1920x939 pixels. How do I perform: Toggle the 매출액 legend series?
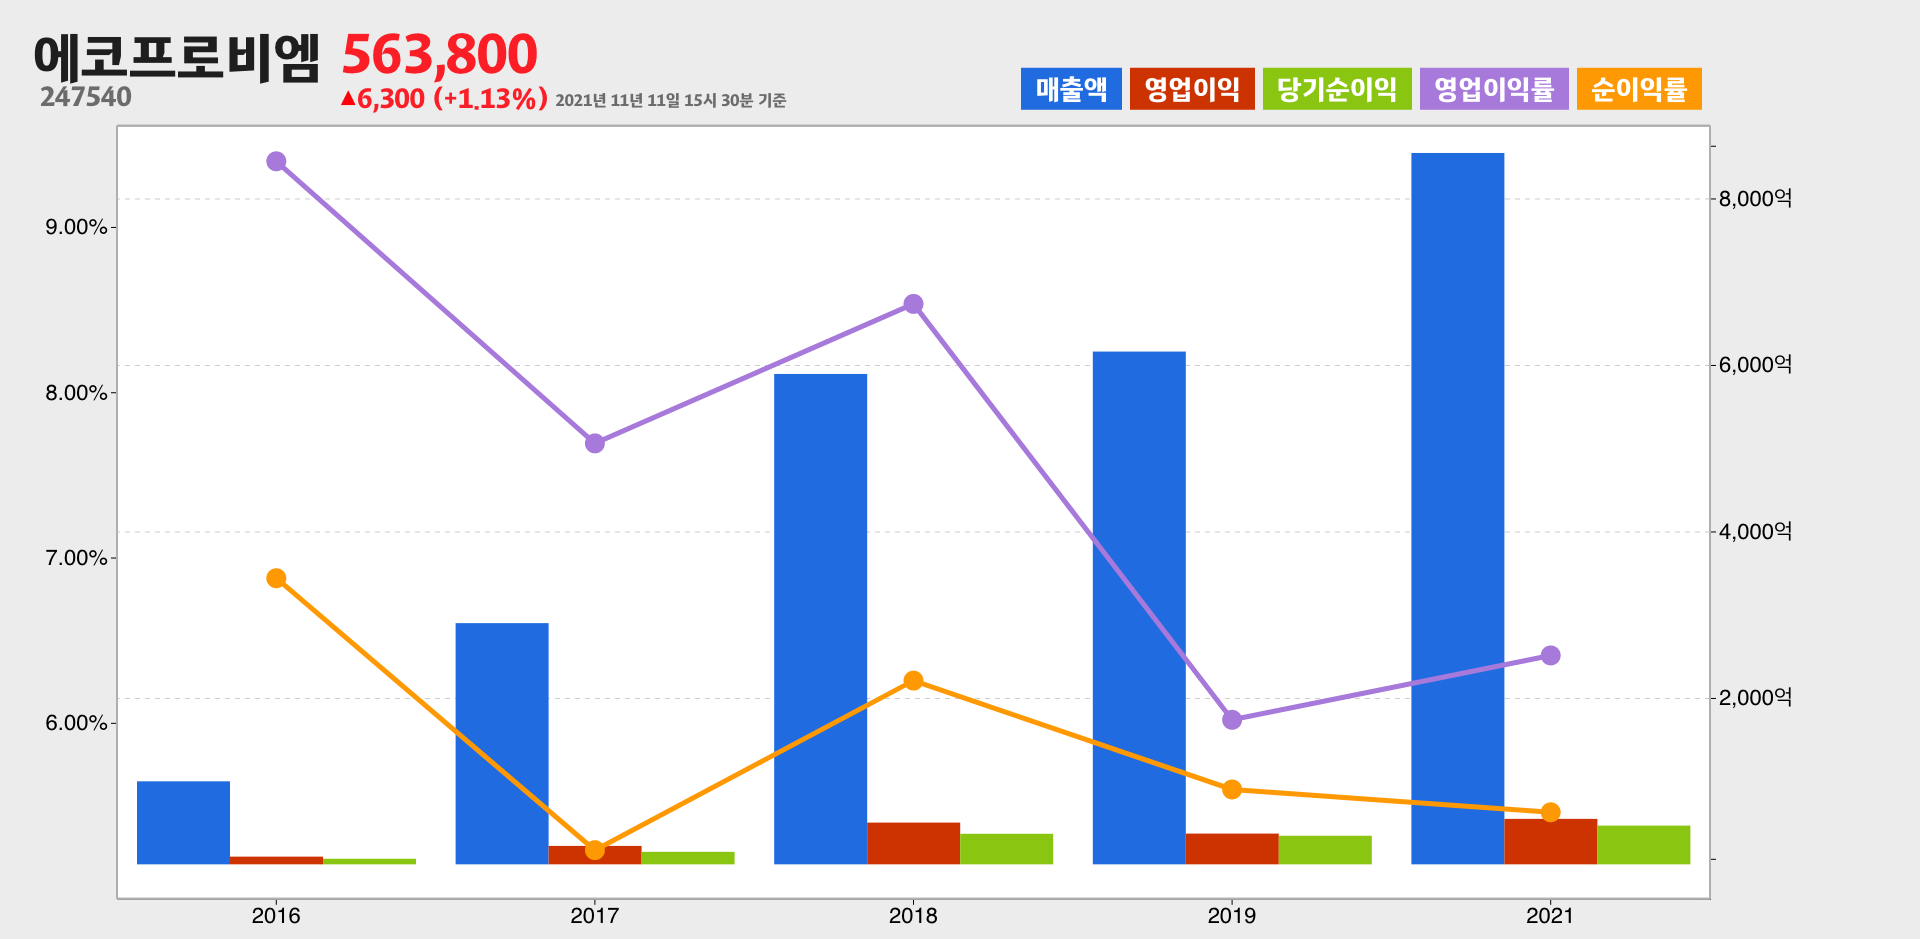(x=1071, y=89)
